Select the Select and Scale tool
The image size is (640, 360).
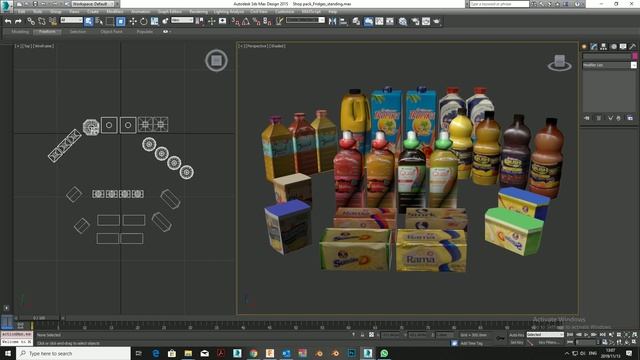coord(154,21)
